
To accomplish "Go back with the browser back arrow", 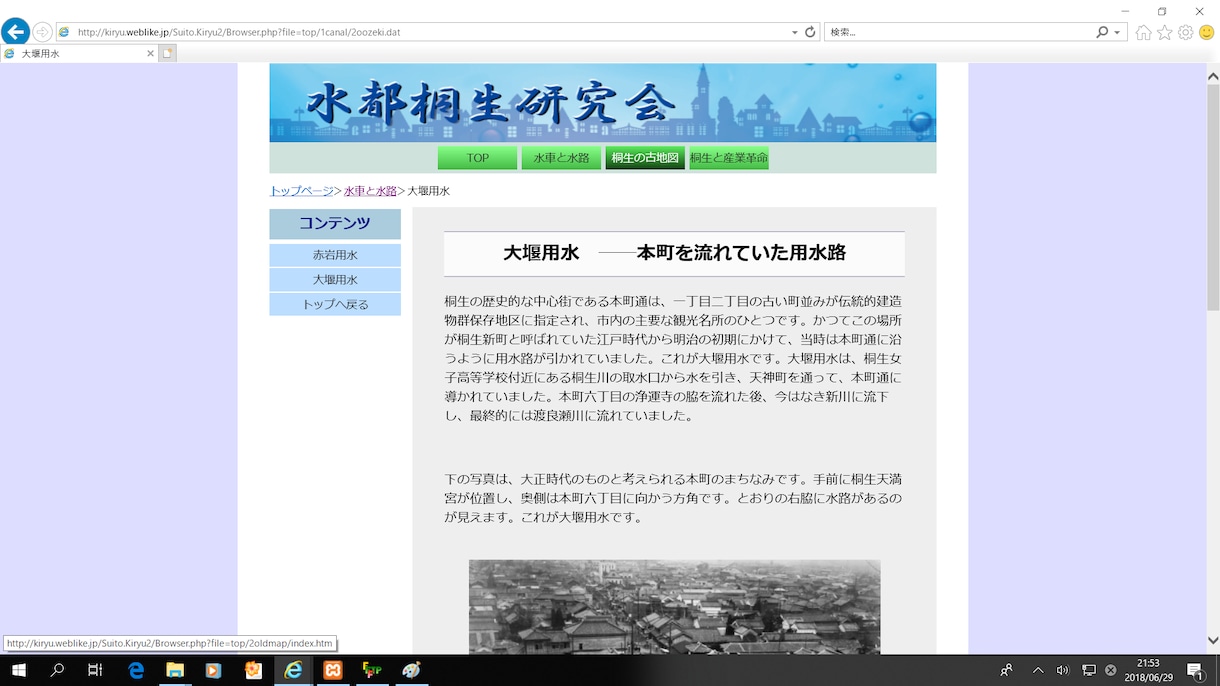I will click(15, 32).
